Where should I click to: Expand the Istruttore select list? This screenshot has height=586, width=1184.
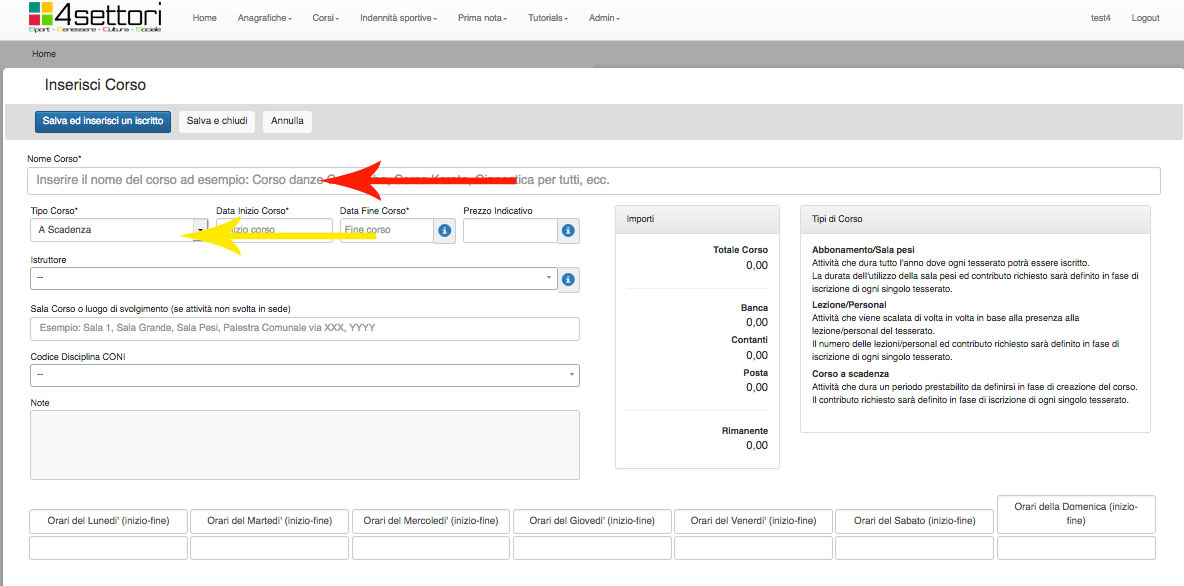[293, 278]
